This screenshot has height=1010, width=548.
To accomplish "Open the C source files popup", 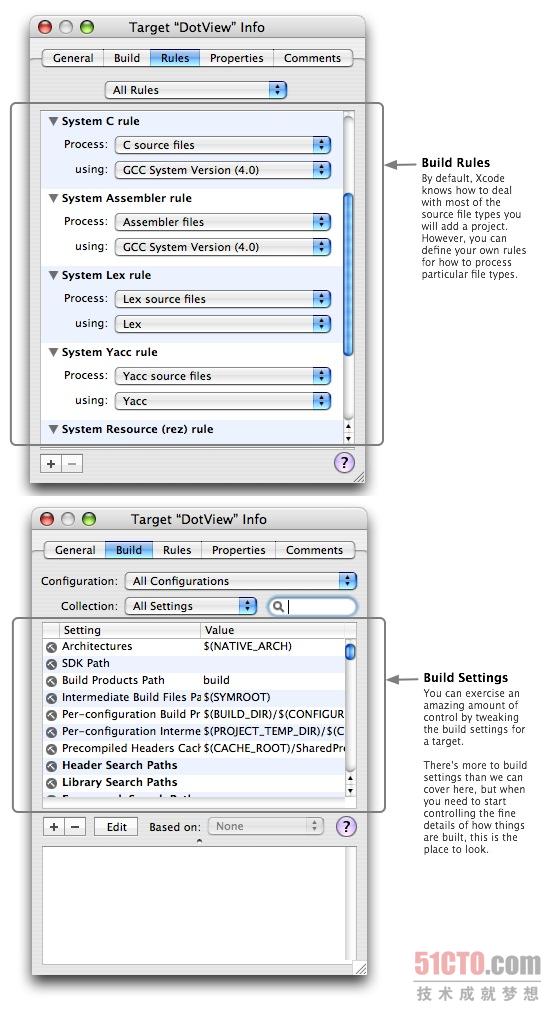I will (223, 145).
